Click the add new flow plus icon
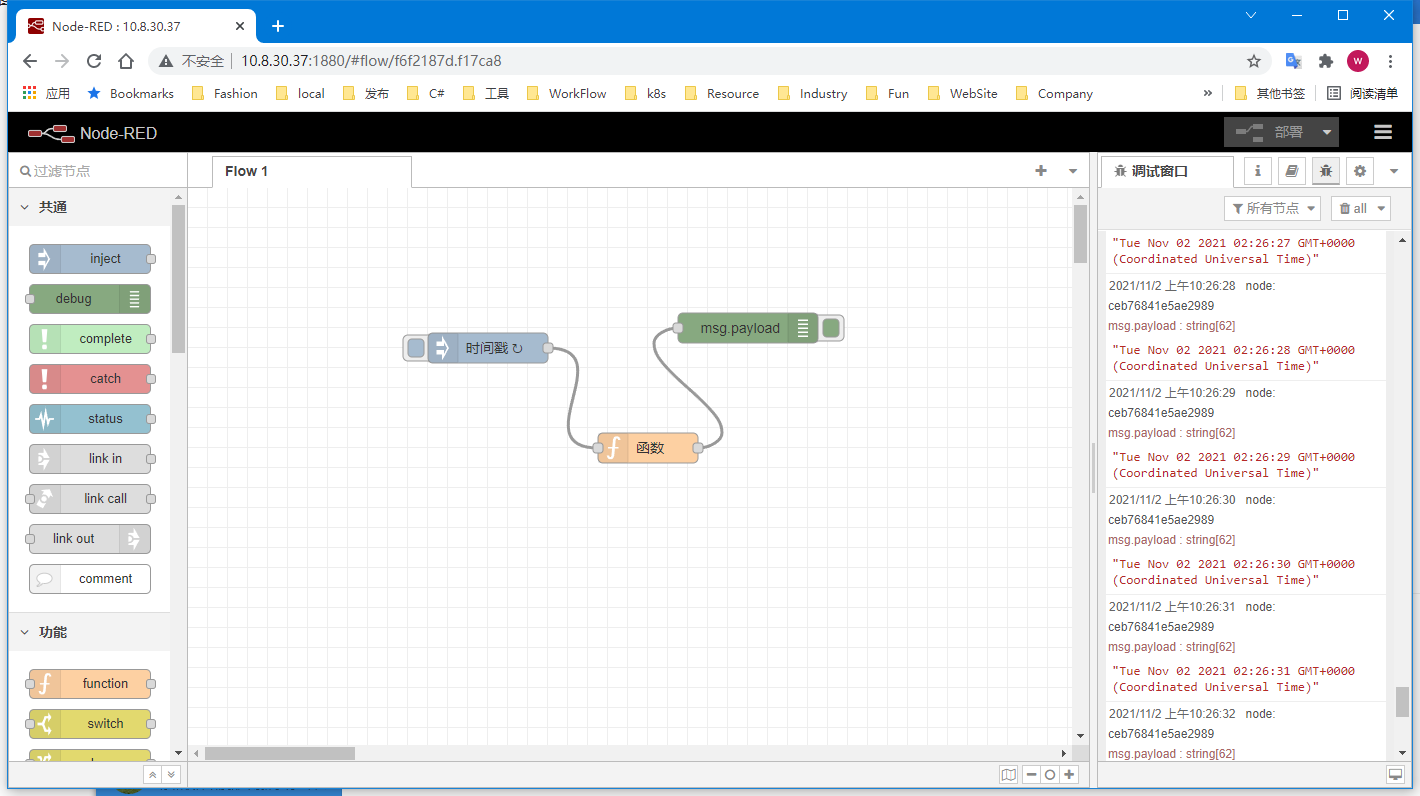The height and width of the screenshot is (796, 1420). click(x=1041, y=171)
